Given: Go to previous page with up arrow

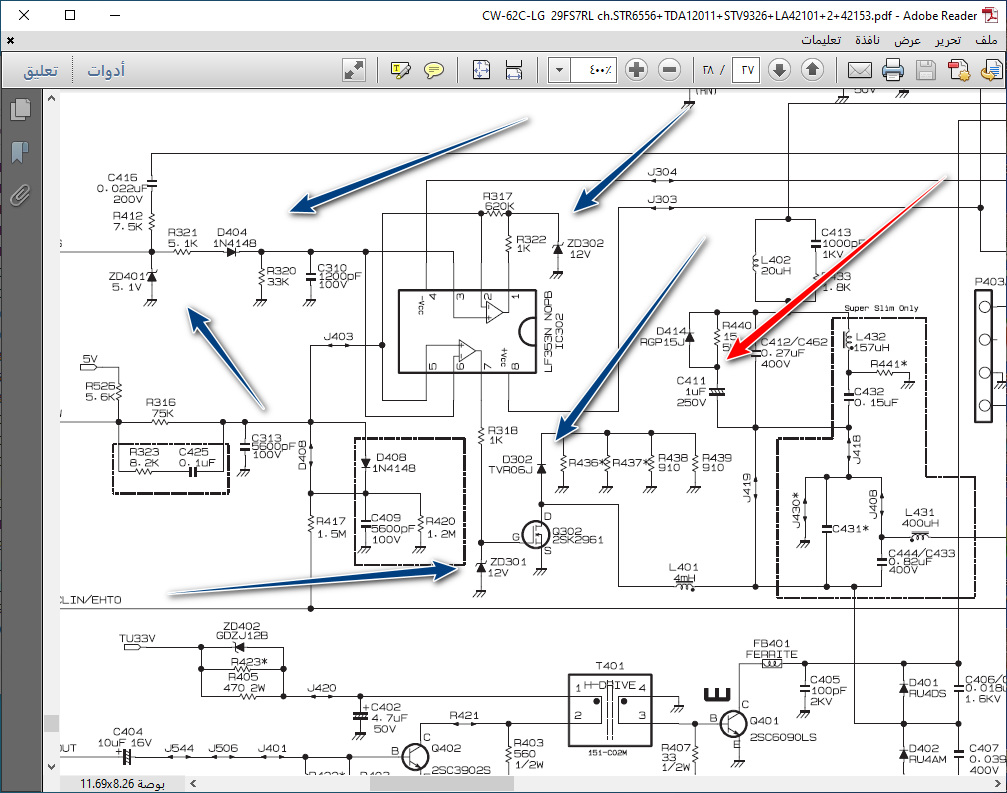Looking at the screenshot, I should pyautogui.click(x=812, y=69).
